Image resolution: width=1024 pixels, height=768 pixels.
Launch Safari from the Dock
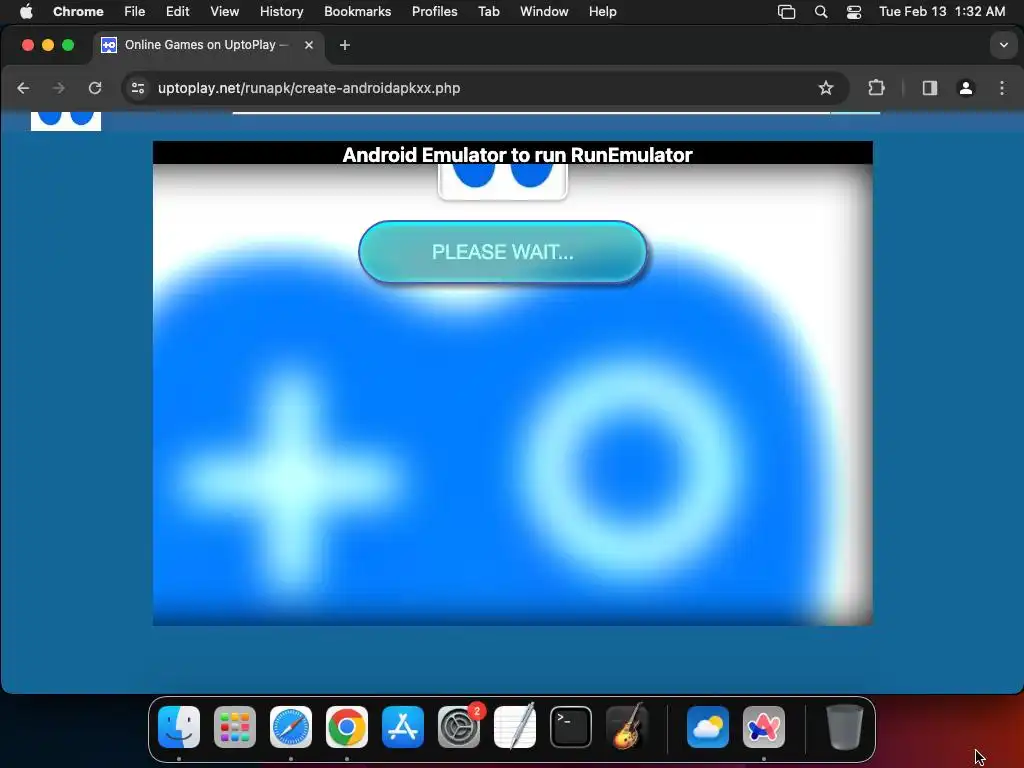[291, 727]
